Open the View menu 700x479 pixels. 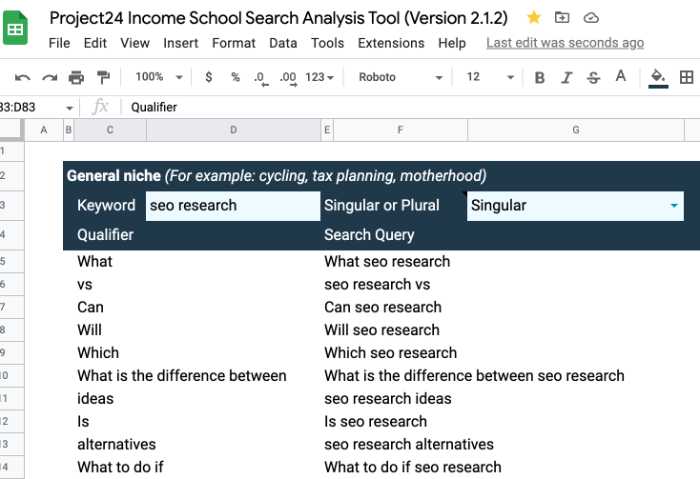pyautogui.click(x=135, y=43)
